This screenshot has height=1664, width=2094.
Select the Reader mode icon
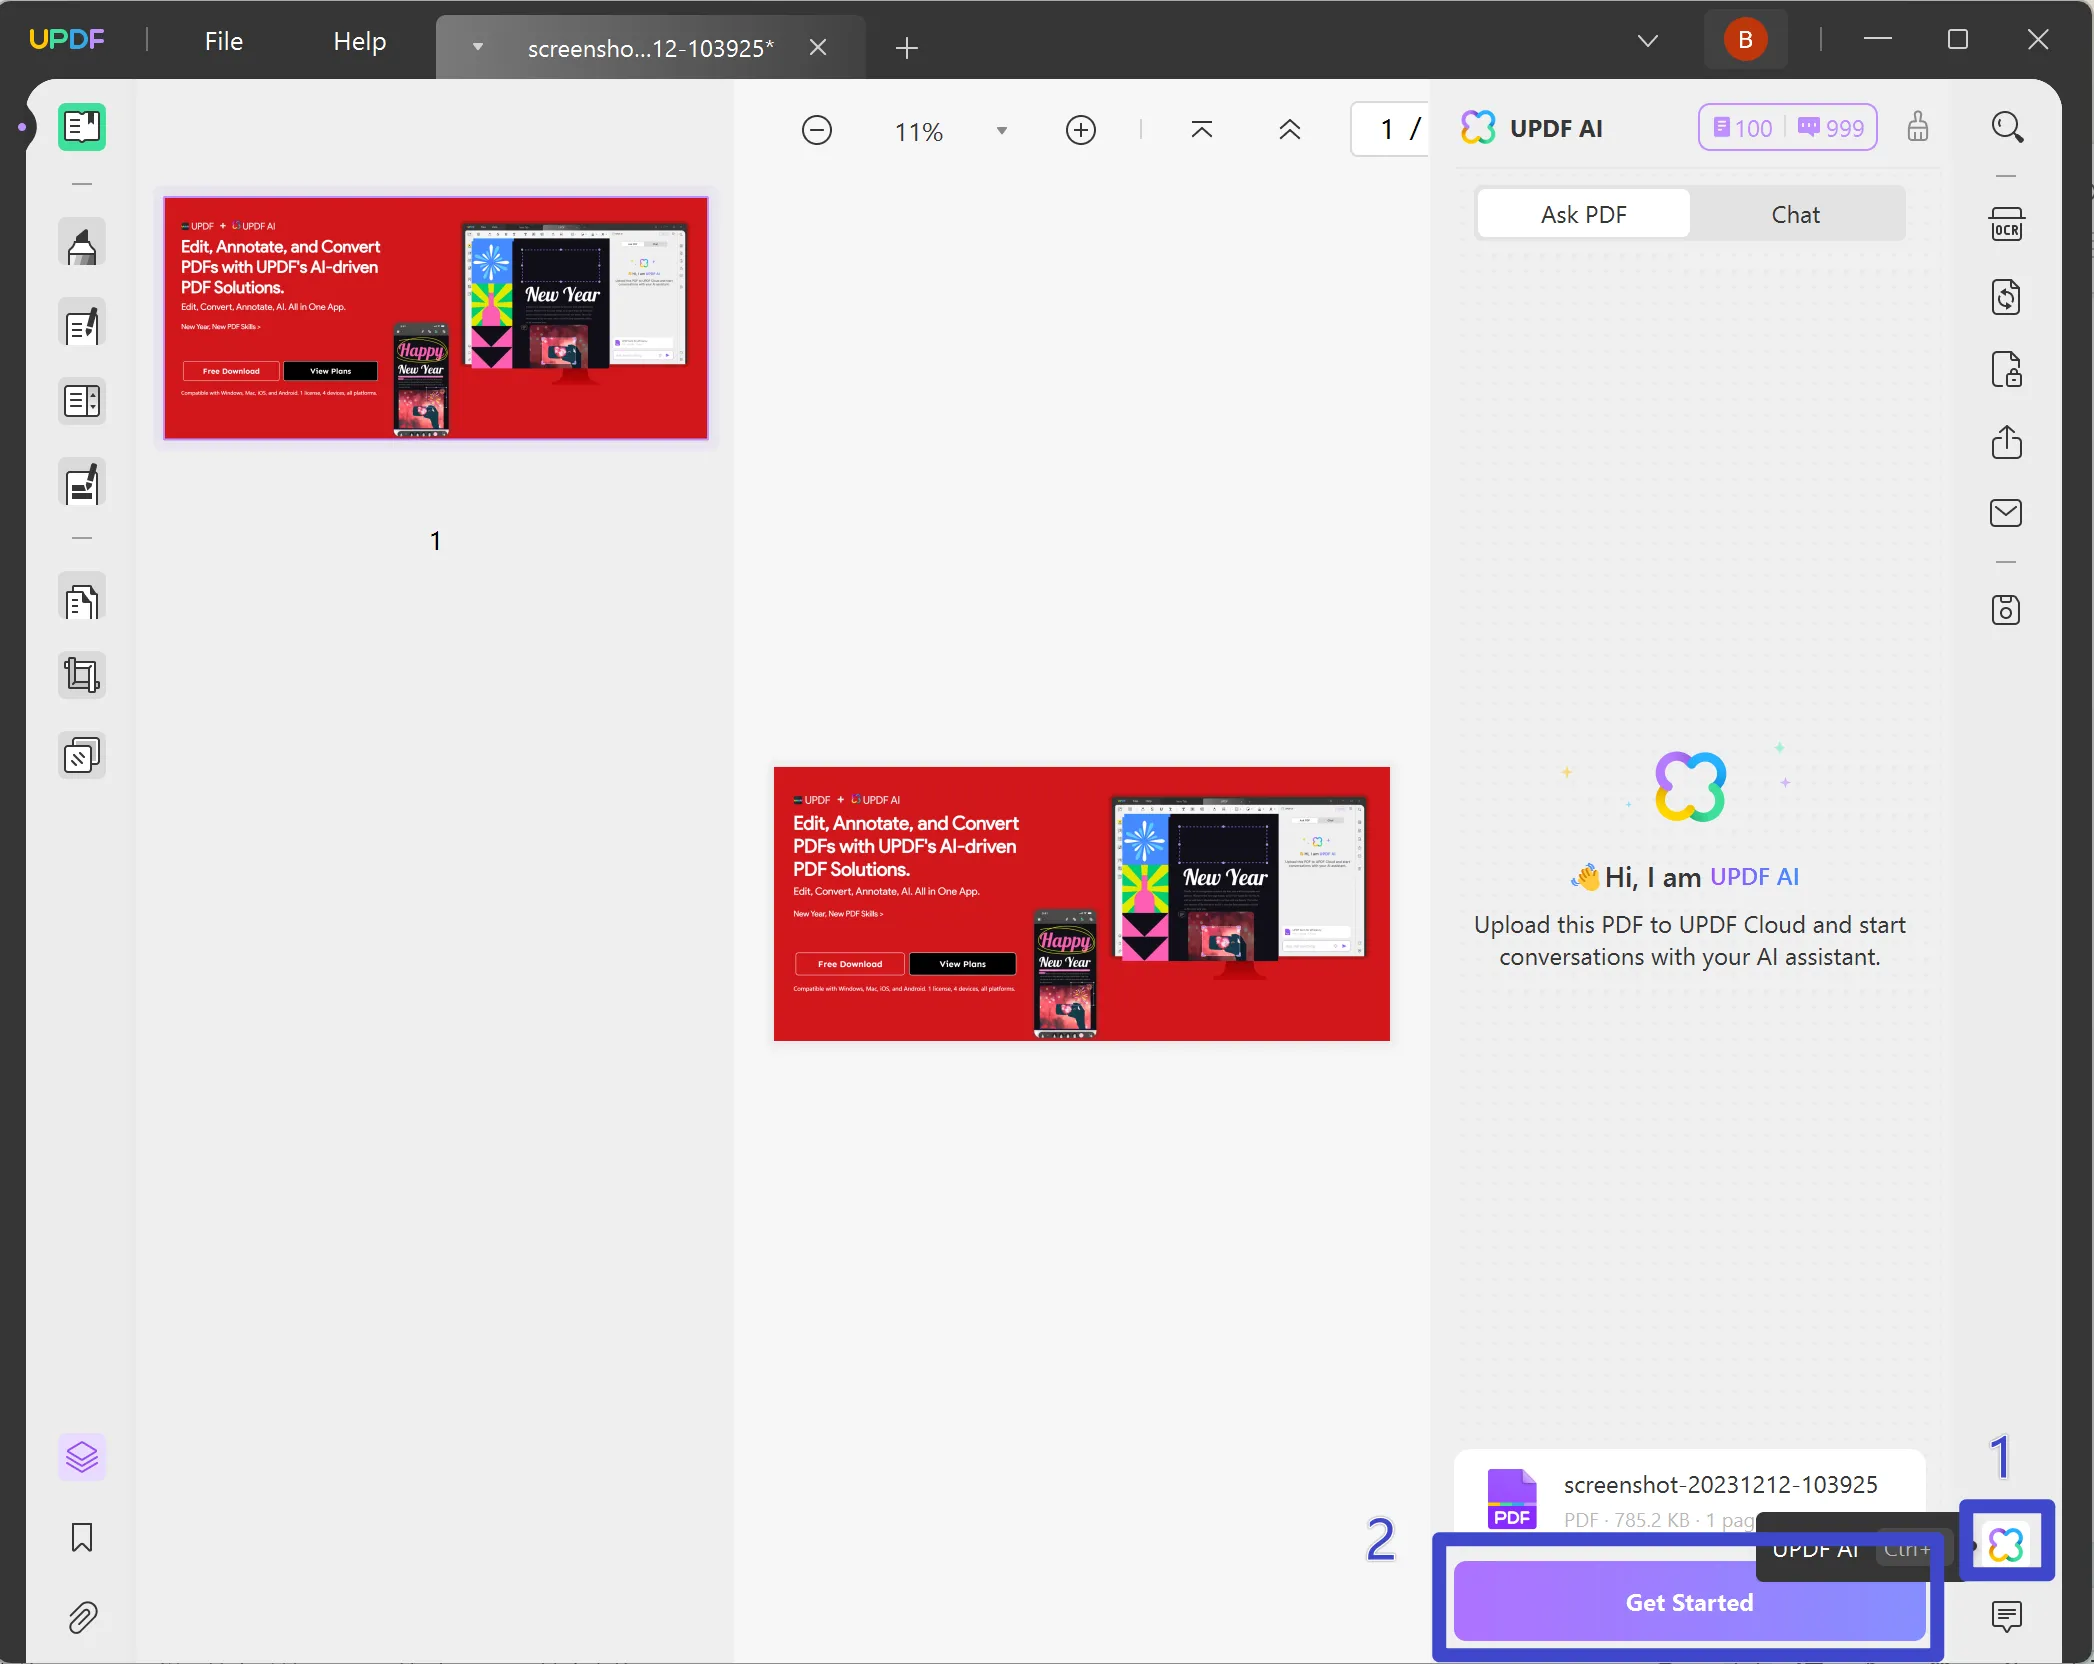[82, 127]
